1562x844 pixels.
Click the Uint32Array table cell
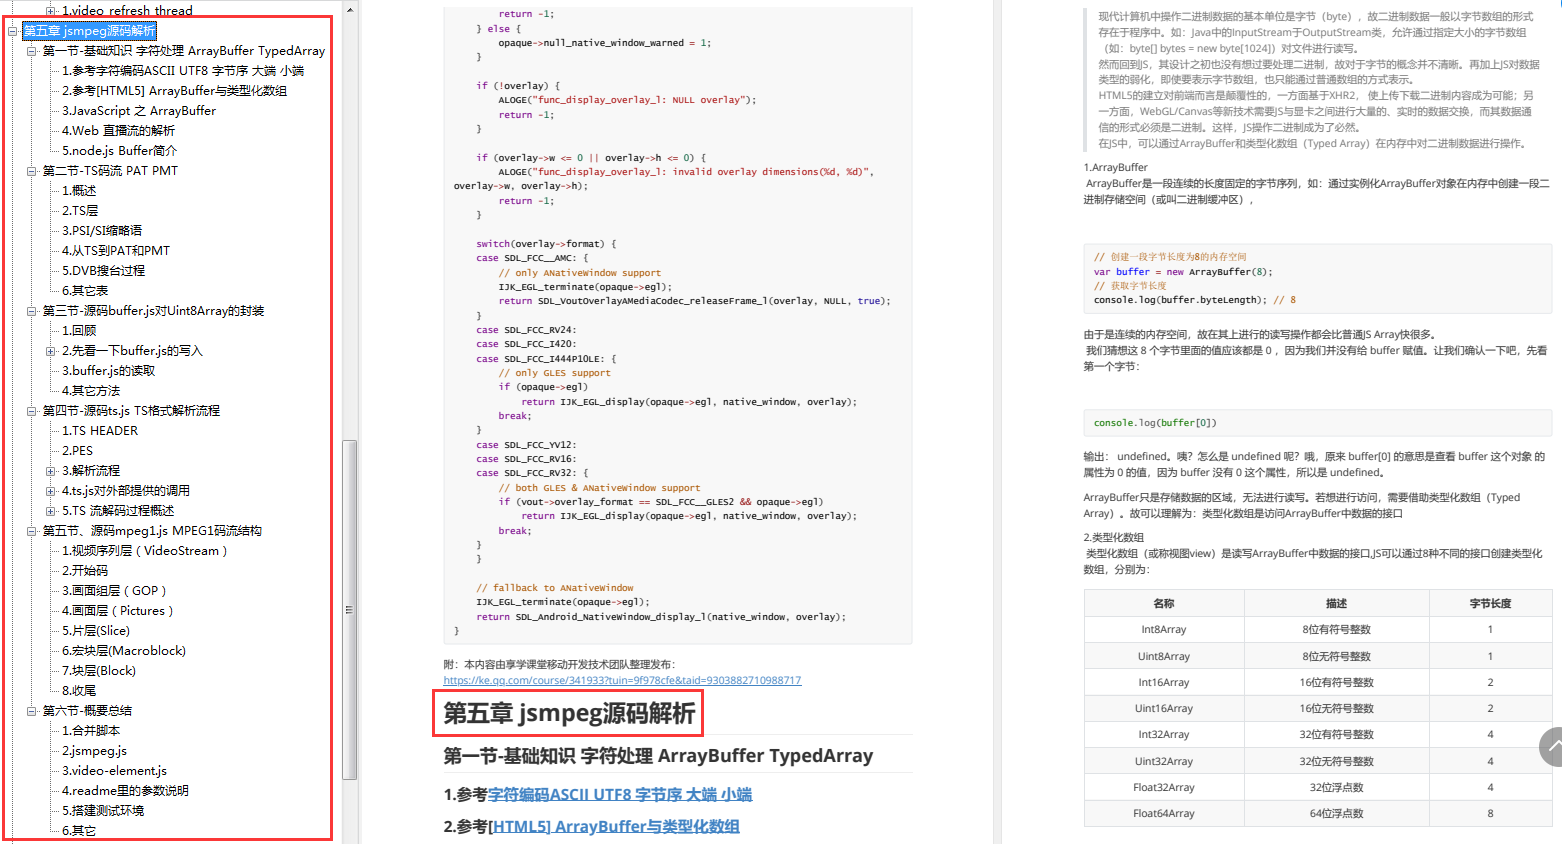click(x=1164, y=761)
